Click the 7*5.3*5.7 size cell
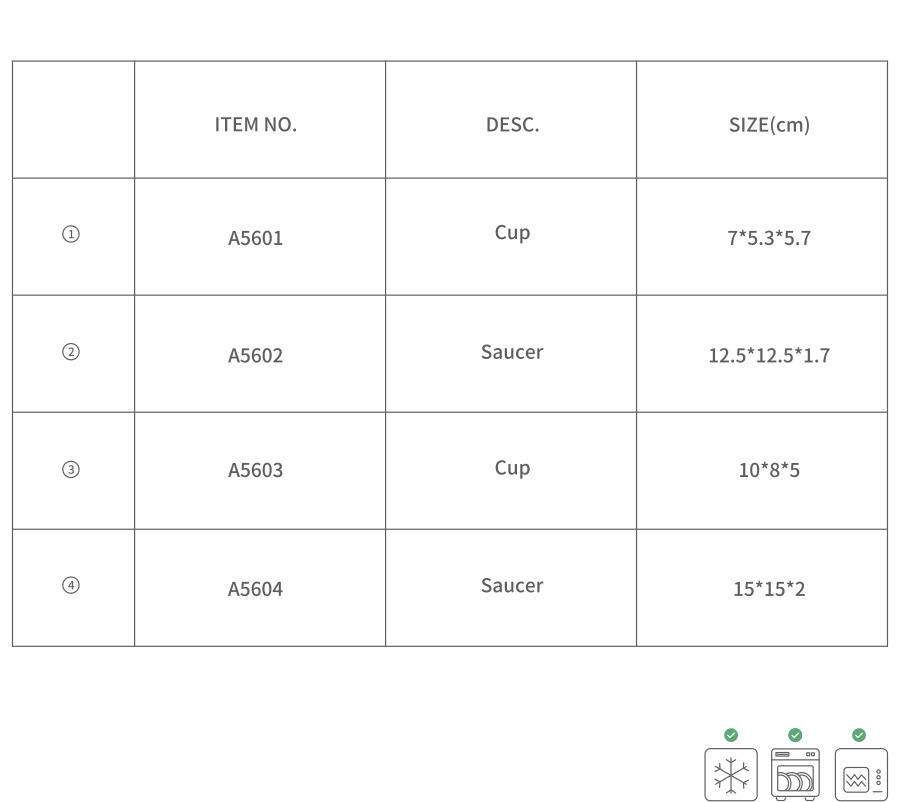The image size is (900, 802). tap(769, 239)
